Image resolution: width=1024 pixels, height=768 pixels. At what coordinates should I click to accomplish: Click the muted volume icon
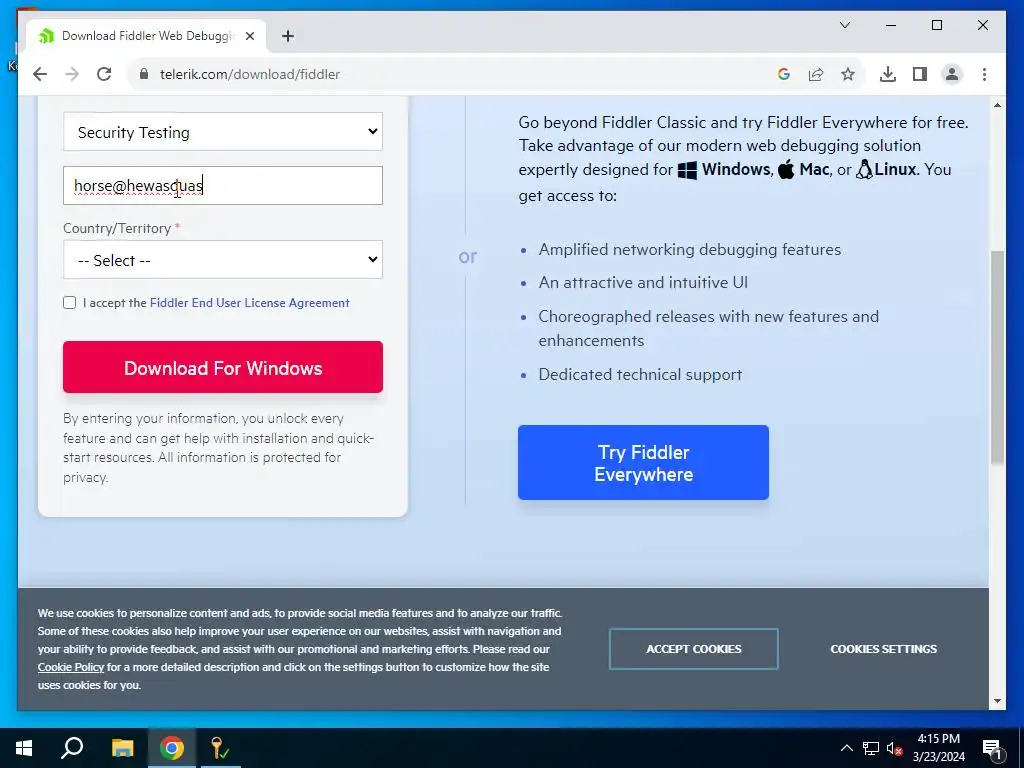(x=894, y=748)
